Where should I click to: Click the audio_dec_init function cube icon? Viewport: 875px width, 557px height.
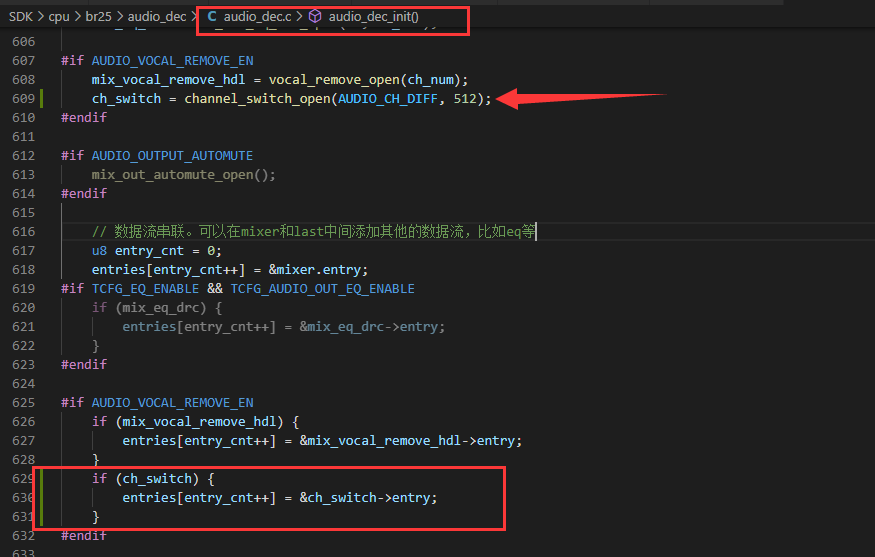click(315, 16)
